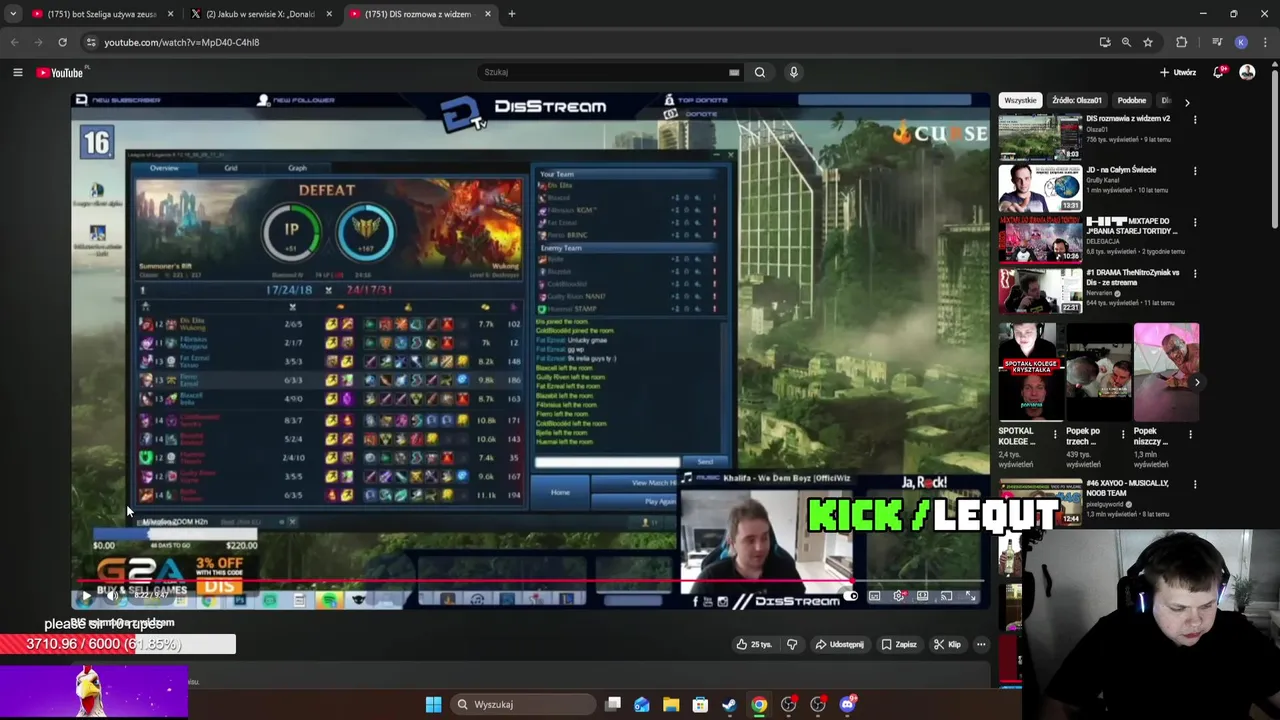Open options menu for JD - na Całym Świecie
This screenshot has width=1280, height=720.
1195,171
